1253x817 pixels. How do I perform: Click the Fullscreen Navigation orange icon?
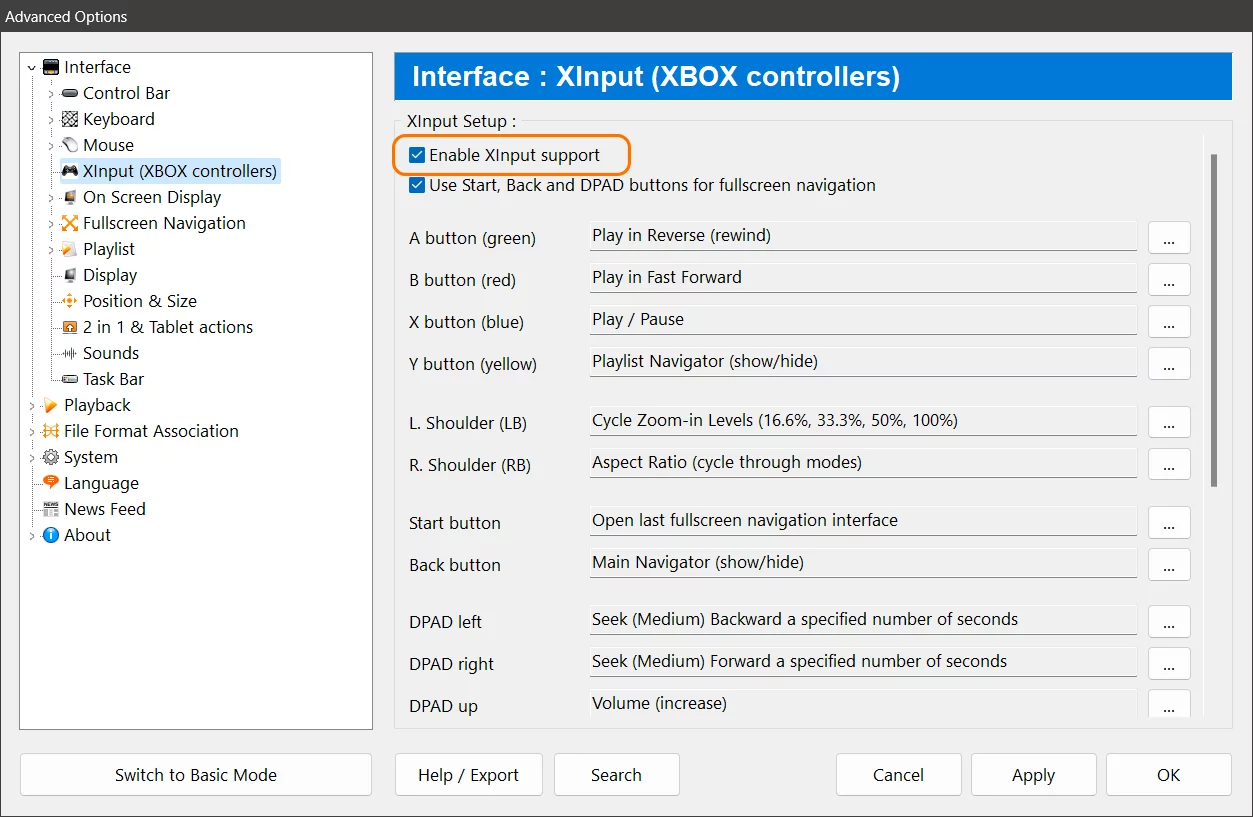(x=70, y=223)
